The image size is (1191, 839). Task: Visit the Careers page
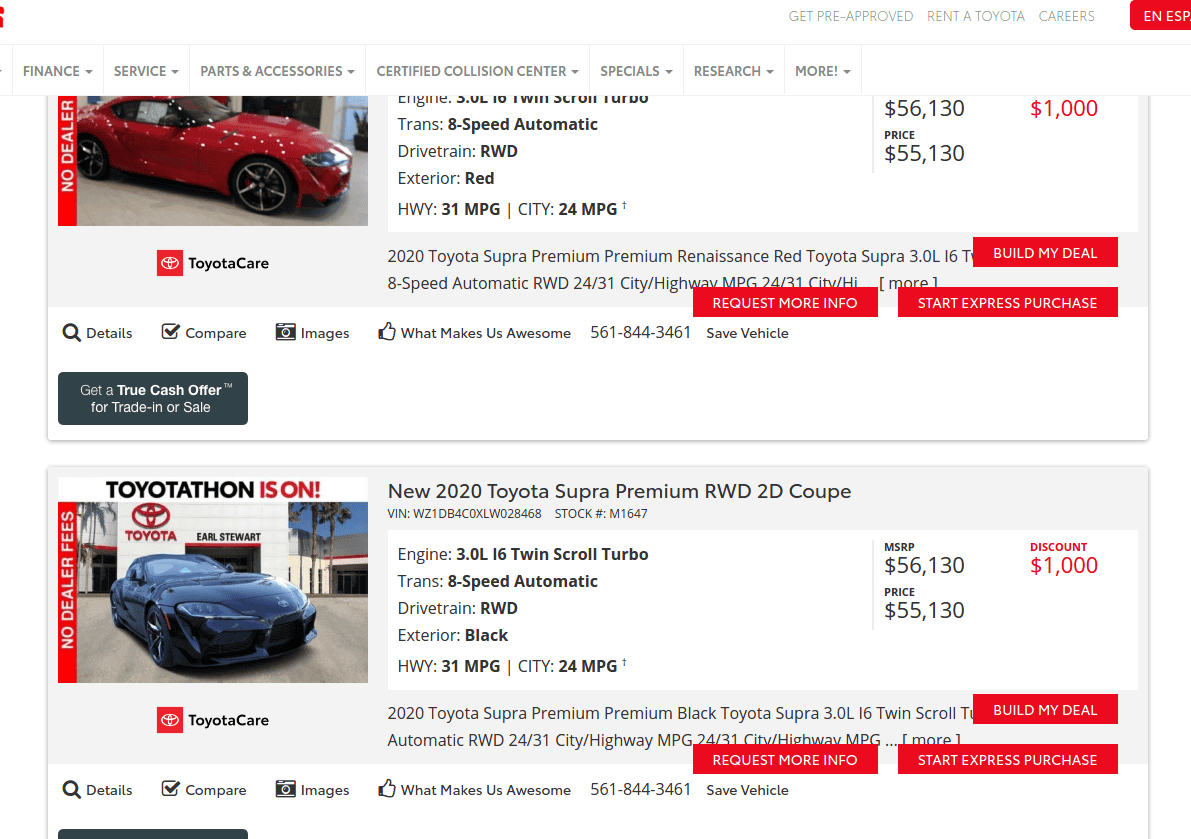pyautogui.click(x=1066, y=16)
